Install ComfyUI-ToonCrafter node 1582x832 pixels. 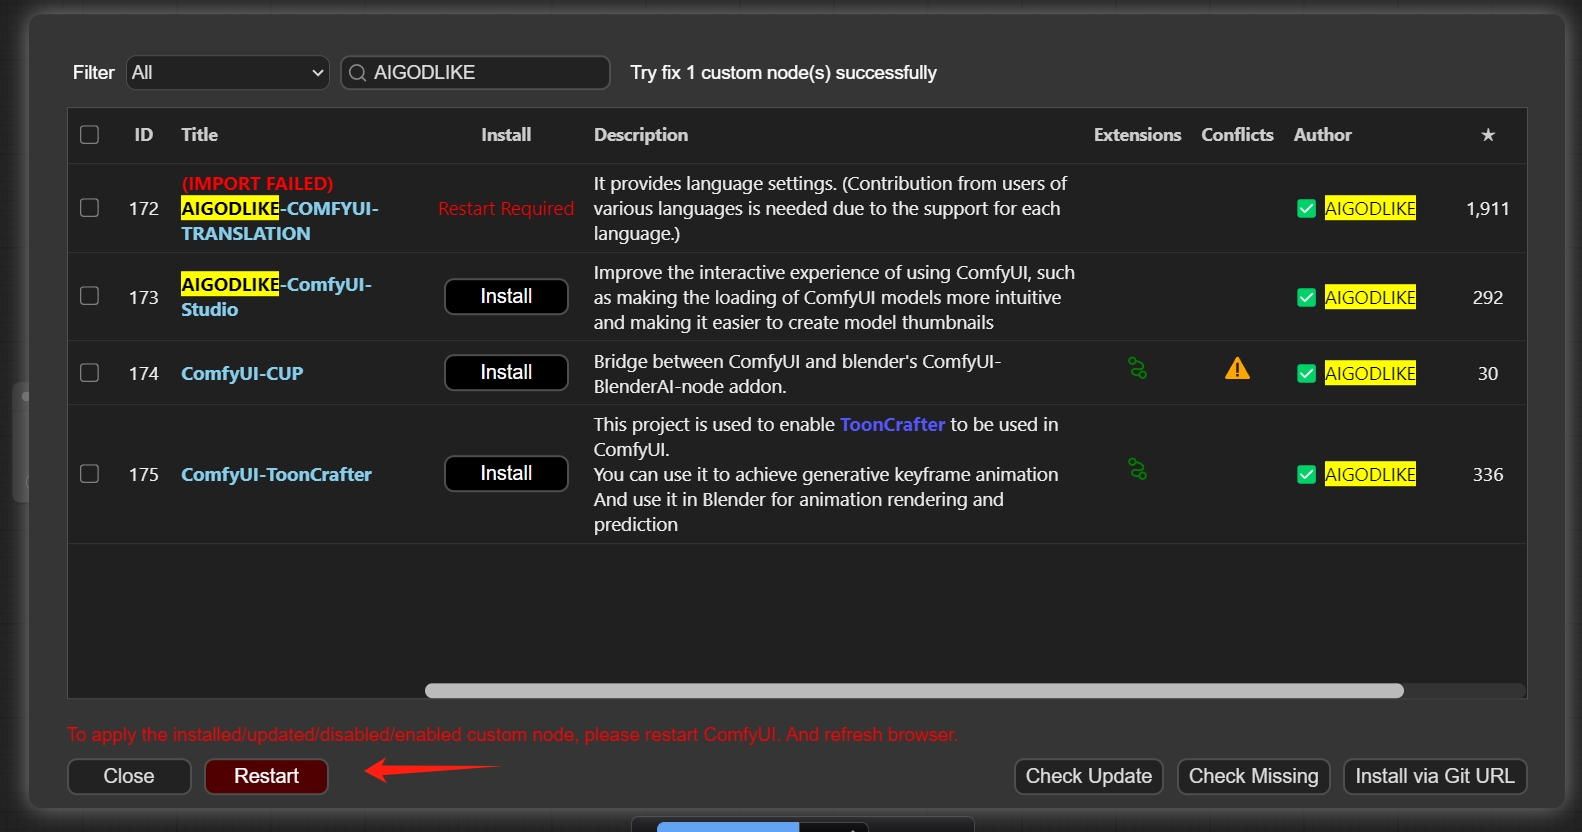point(506,474)
